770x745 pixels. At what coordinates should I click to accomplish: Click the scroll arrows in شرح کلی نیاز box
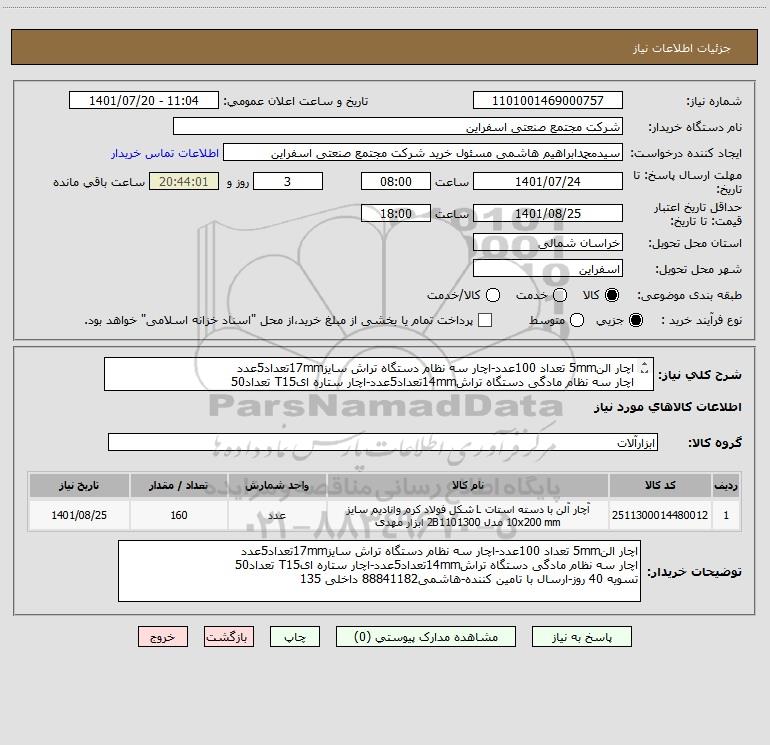645,367
